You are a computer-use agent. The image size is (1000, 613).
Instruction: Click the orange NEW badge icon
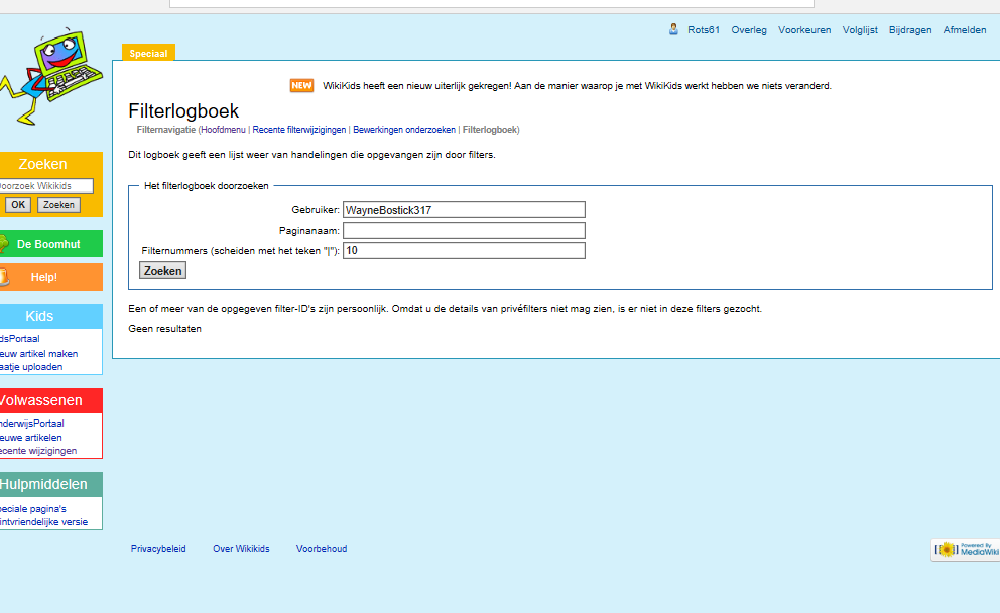click(x=302, y=85)
